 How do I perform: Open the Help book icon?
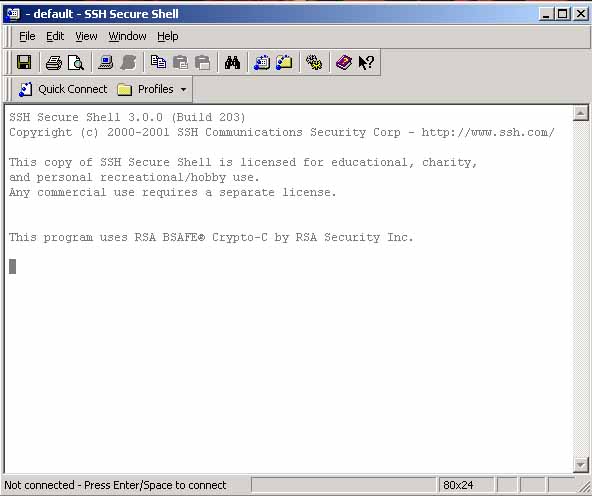[x=344, y=62]
